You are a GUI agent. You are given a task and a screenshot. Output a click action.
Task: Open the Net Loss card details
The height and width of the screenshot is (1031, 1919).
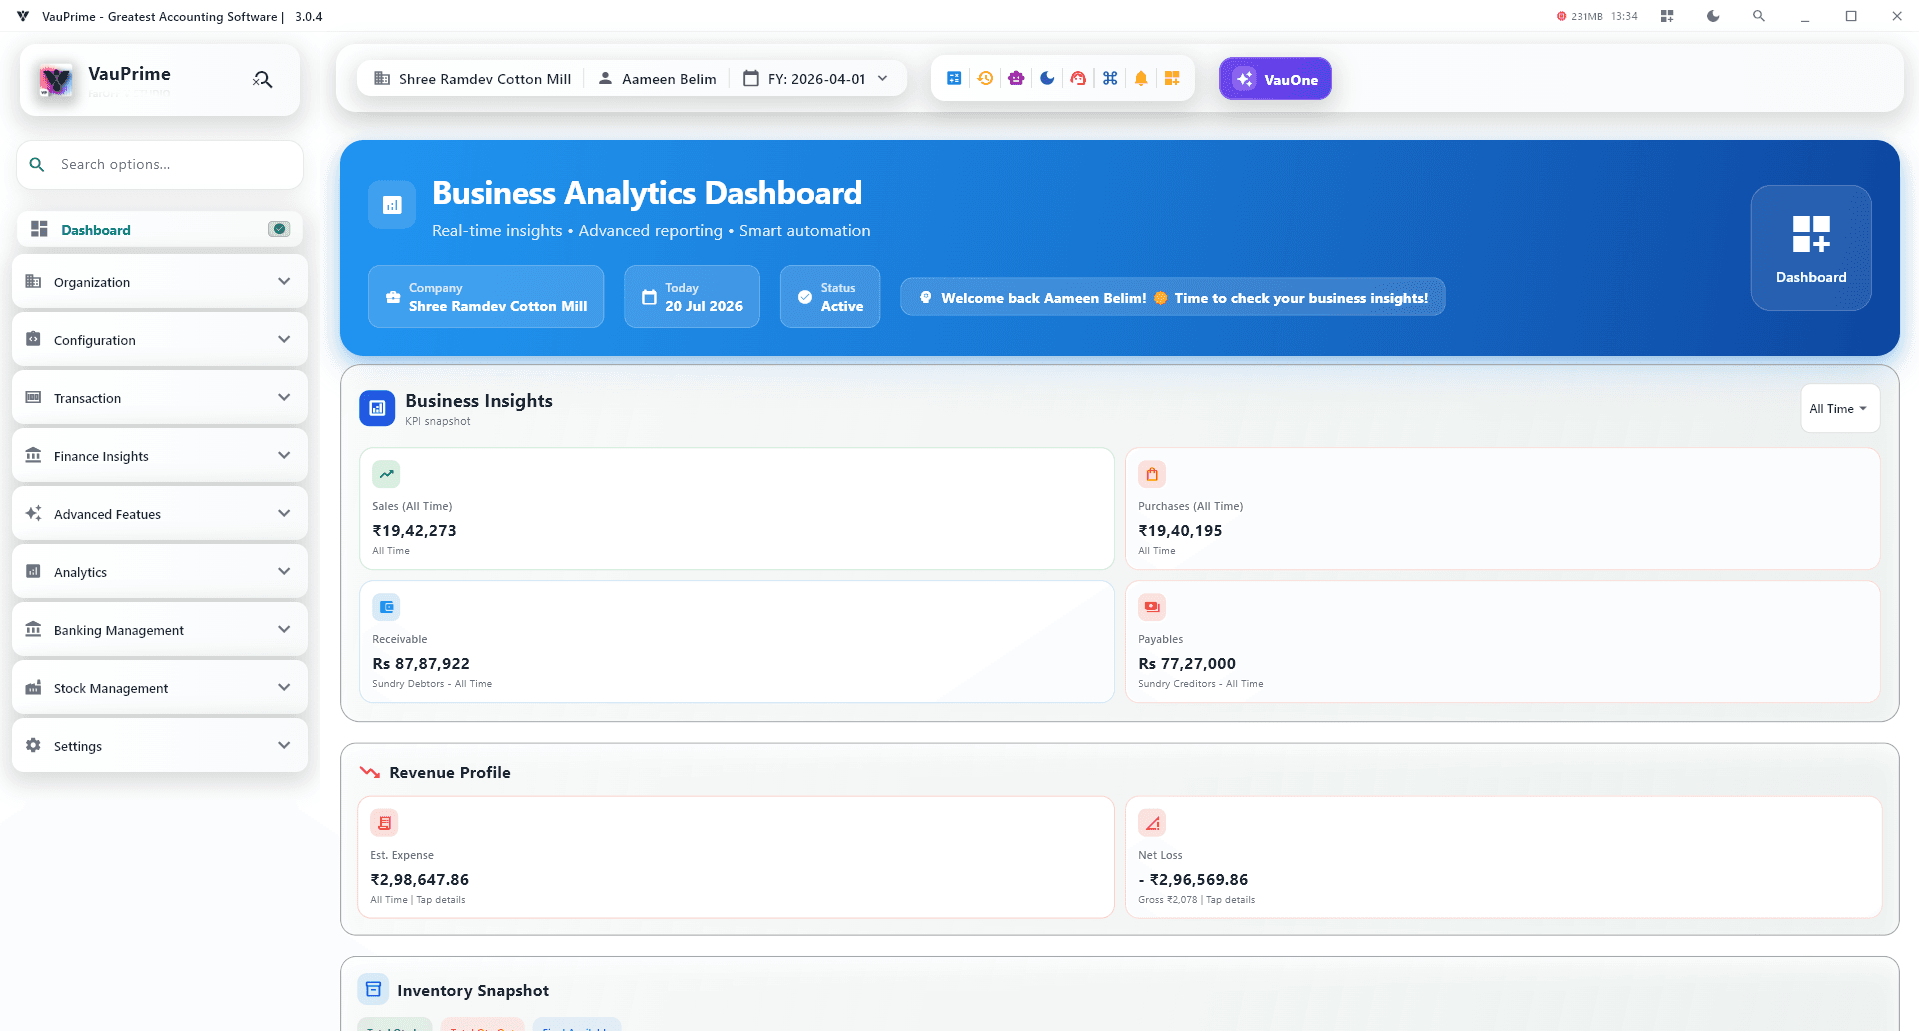point(1503,857)
